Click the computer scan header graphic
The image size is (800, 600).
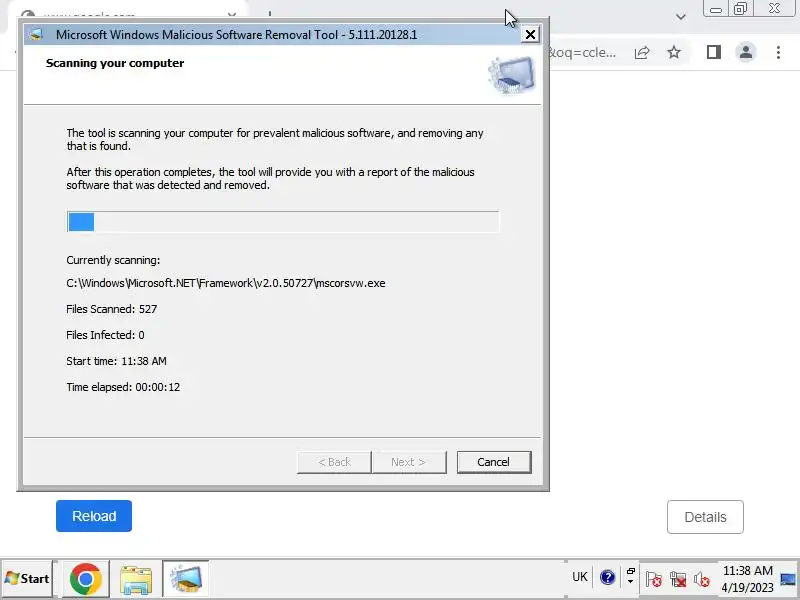coord(512,76)
